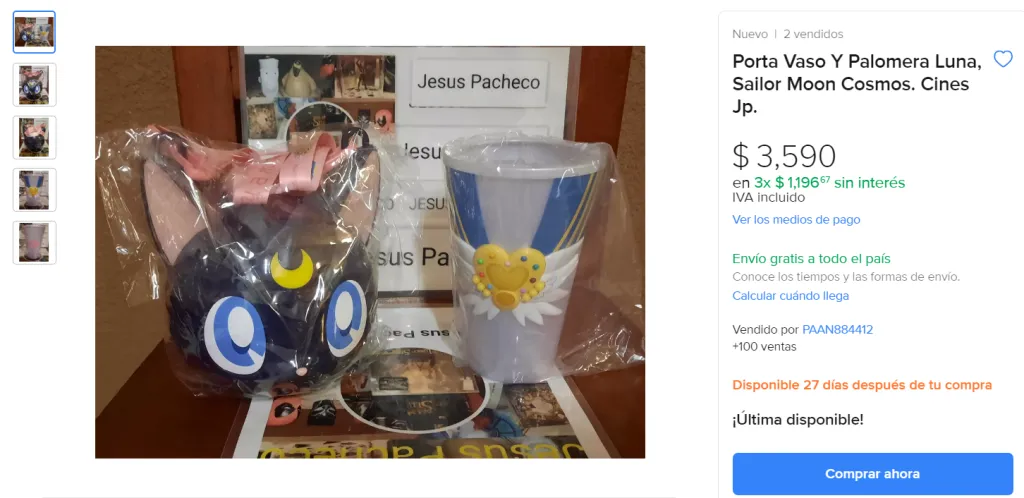Click the Comprar ahora button

pyautogui.click(x=872, y=474)
